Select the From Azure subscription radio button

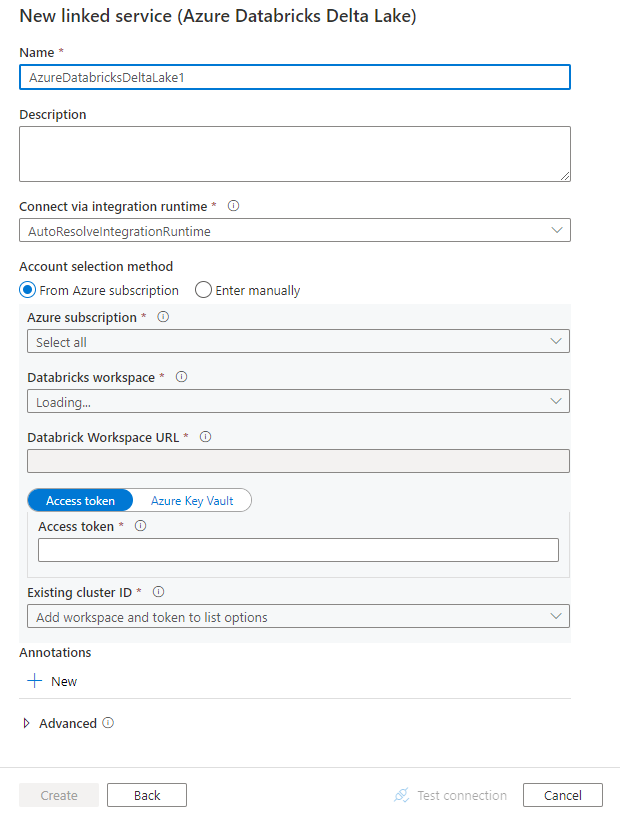coord(28,290)
